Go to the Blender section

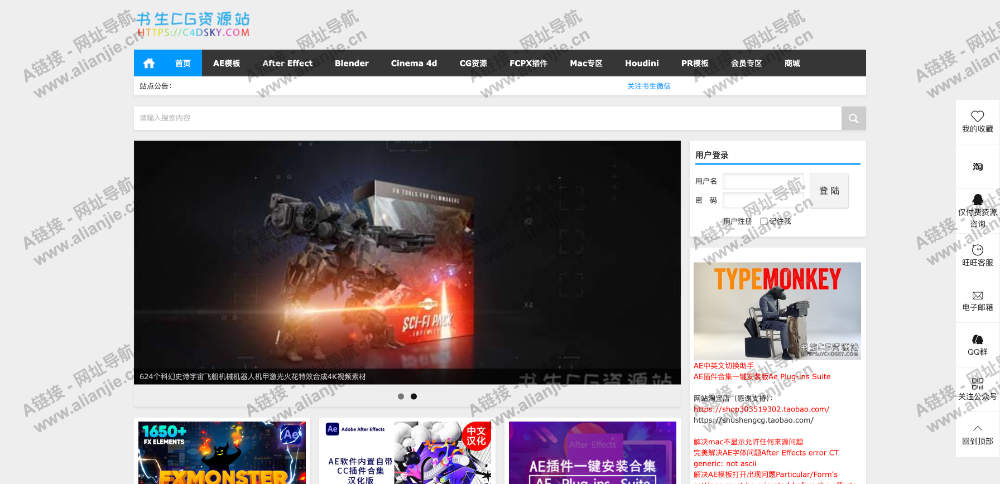pos(351,63)
